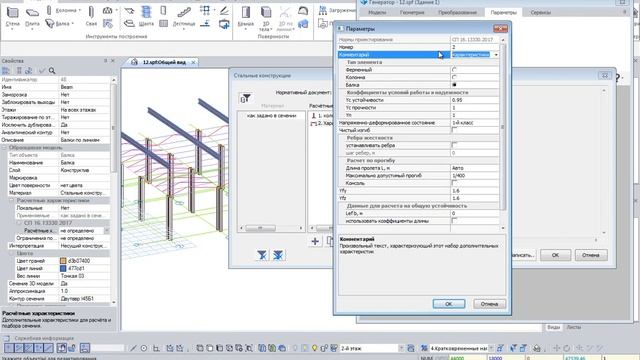Click the circle snap icon in bottom toolbar
The image size is (640, 360).
144,348
